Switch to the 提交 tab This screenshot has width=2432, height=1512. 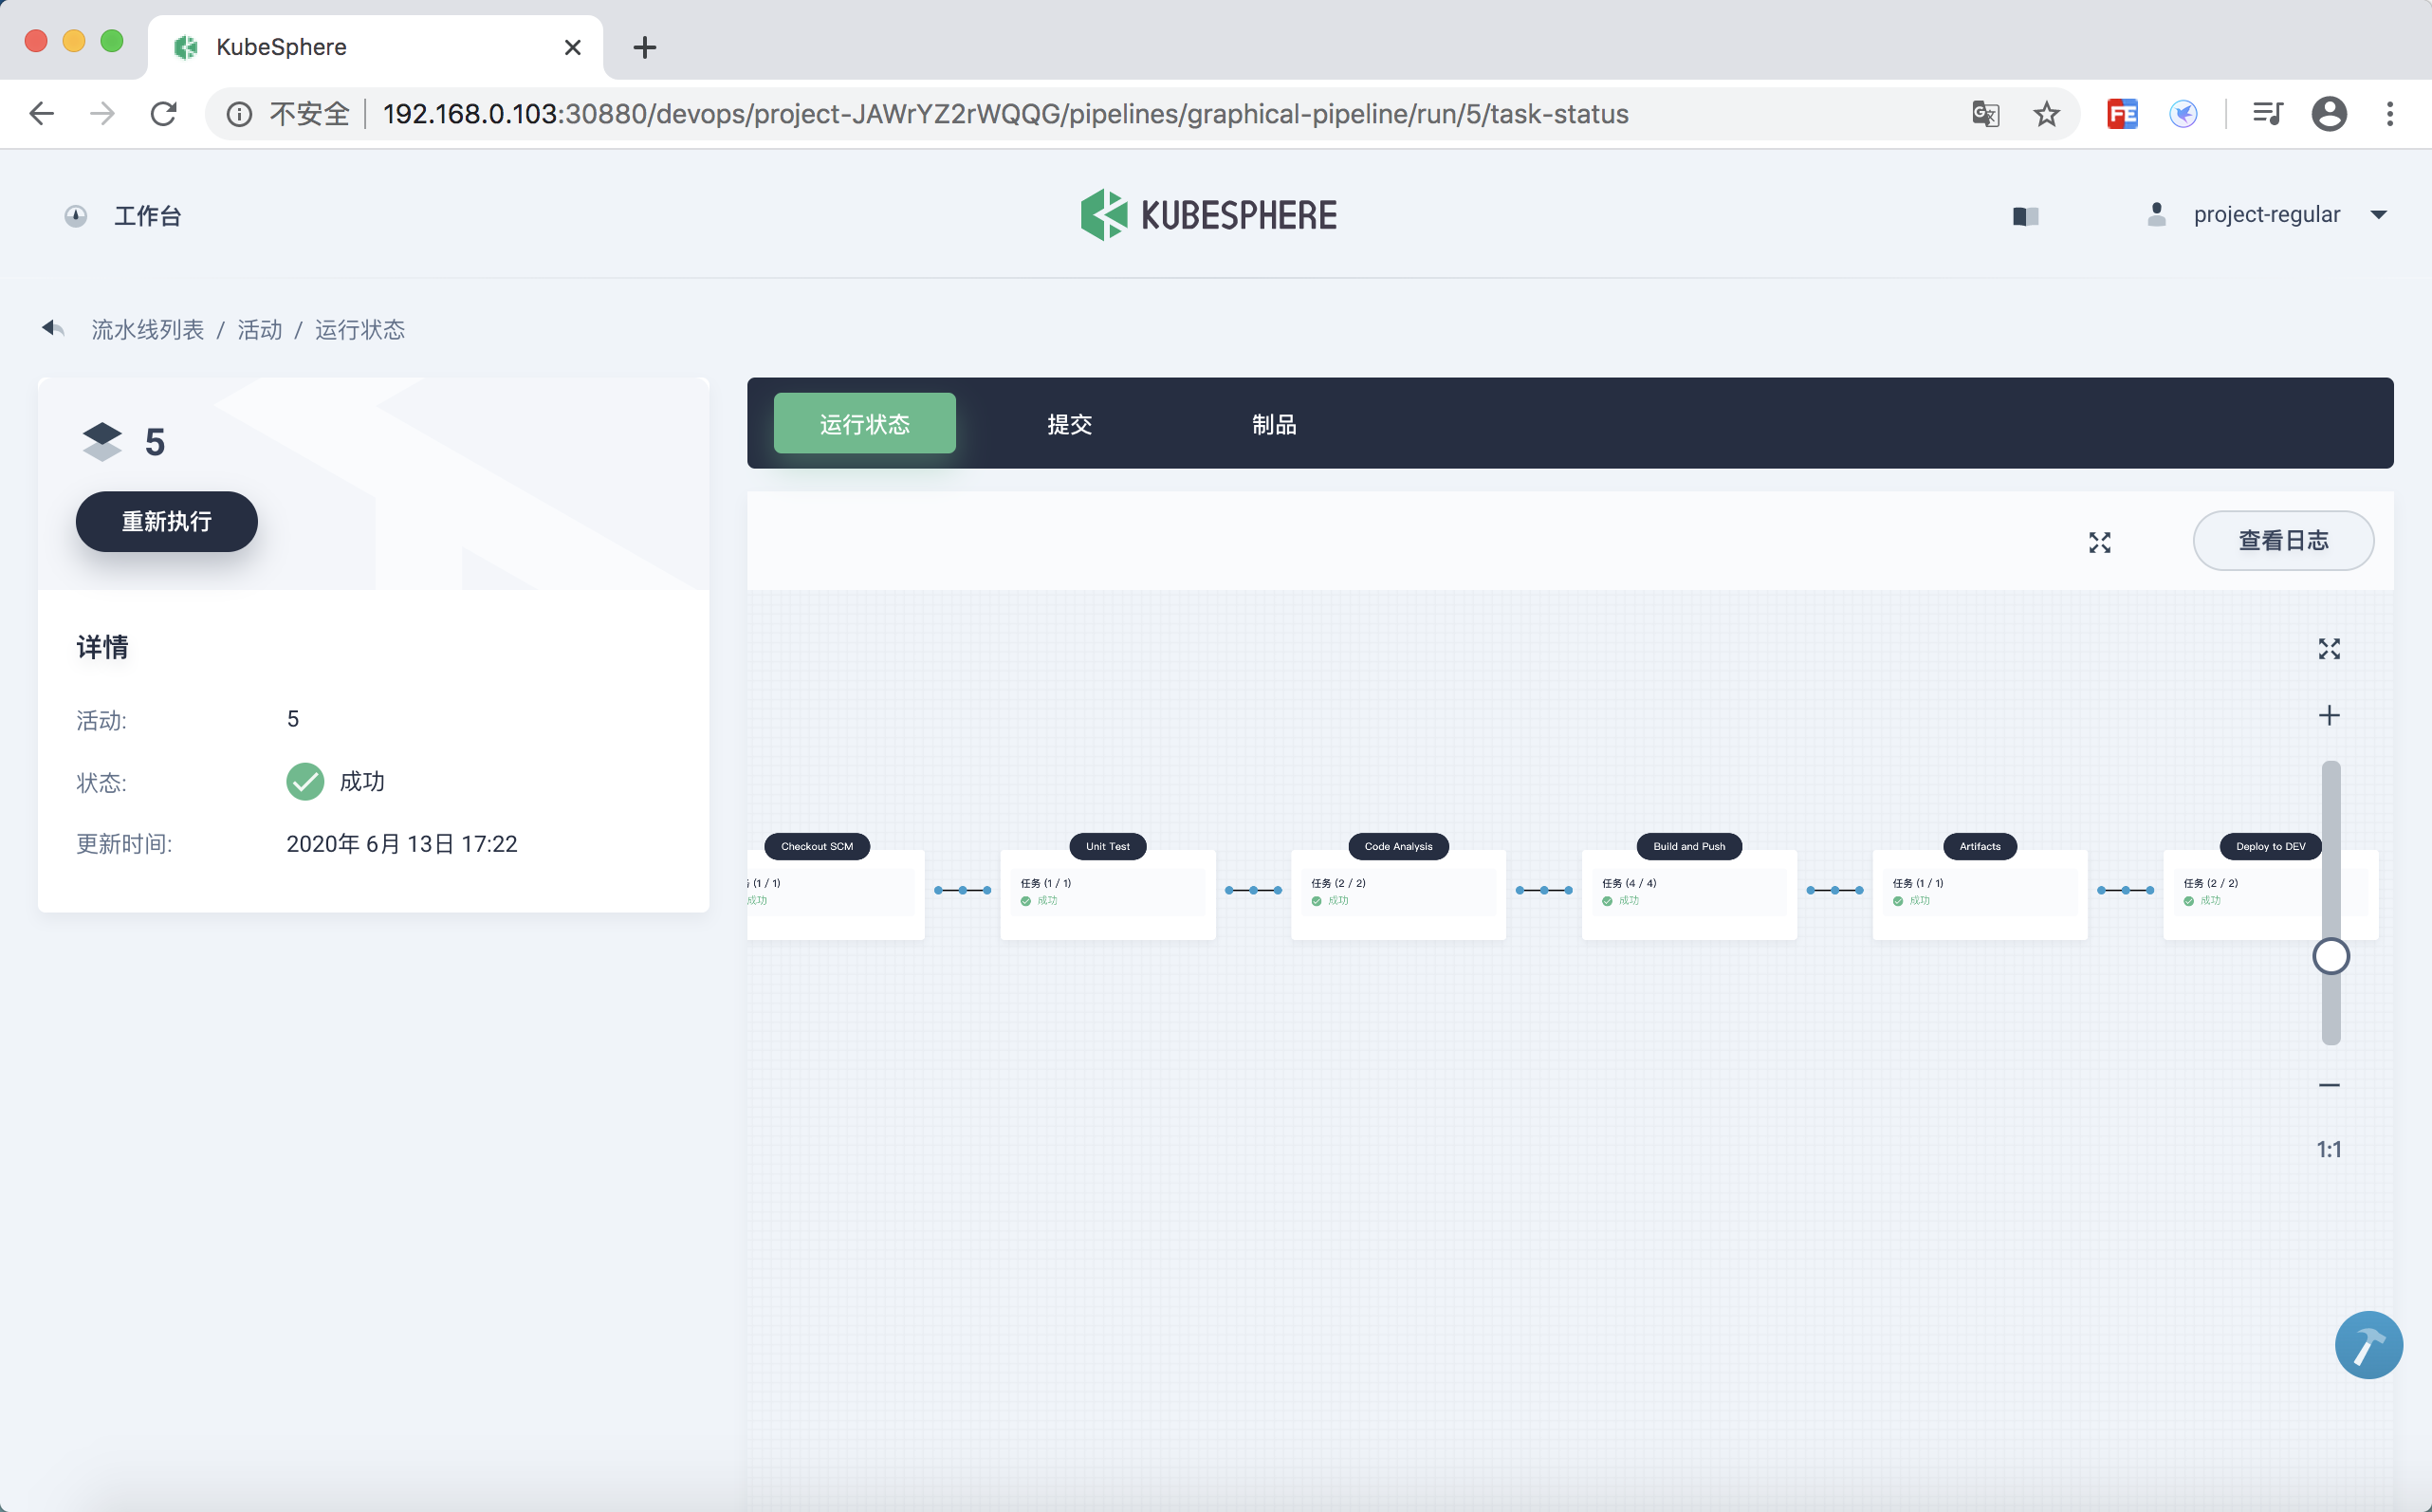click(1069, 424)
